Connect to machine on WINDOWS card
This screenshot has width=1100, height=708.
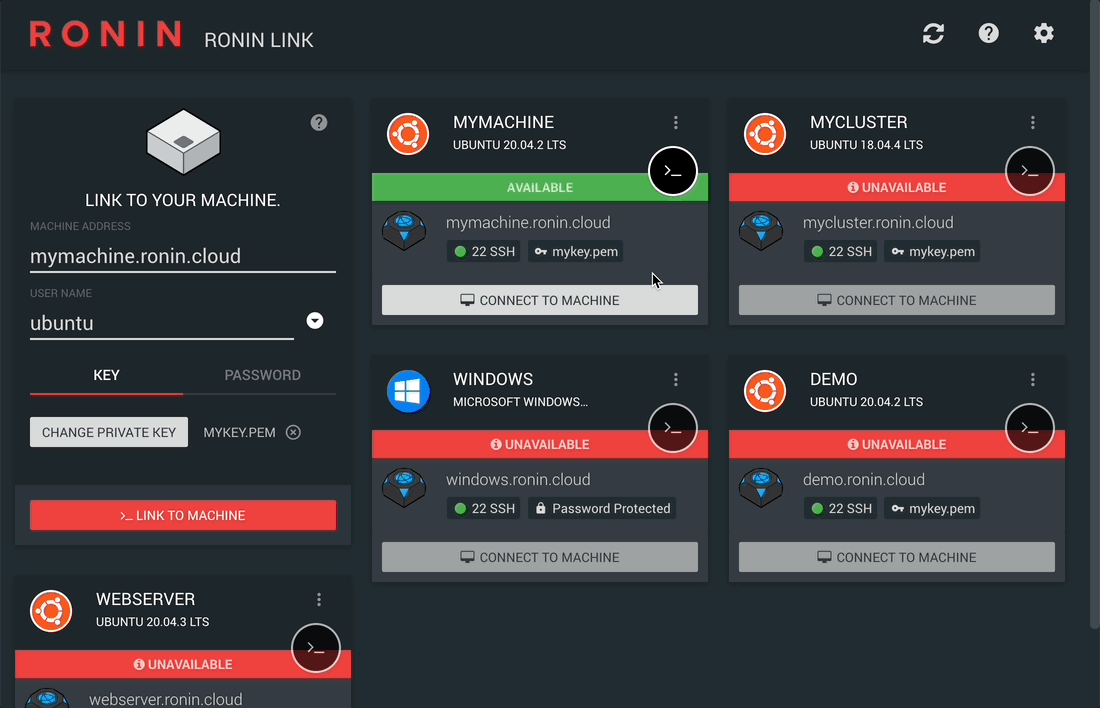(539, 557)
